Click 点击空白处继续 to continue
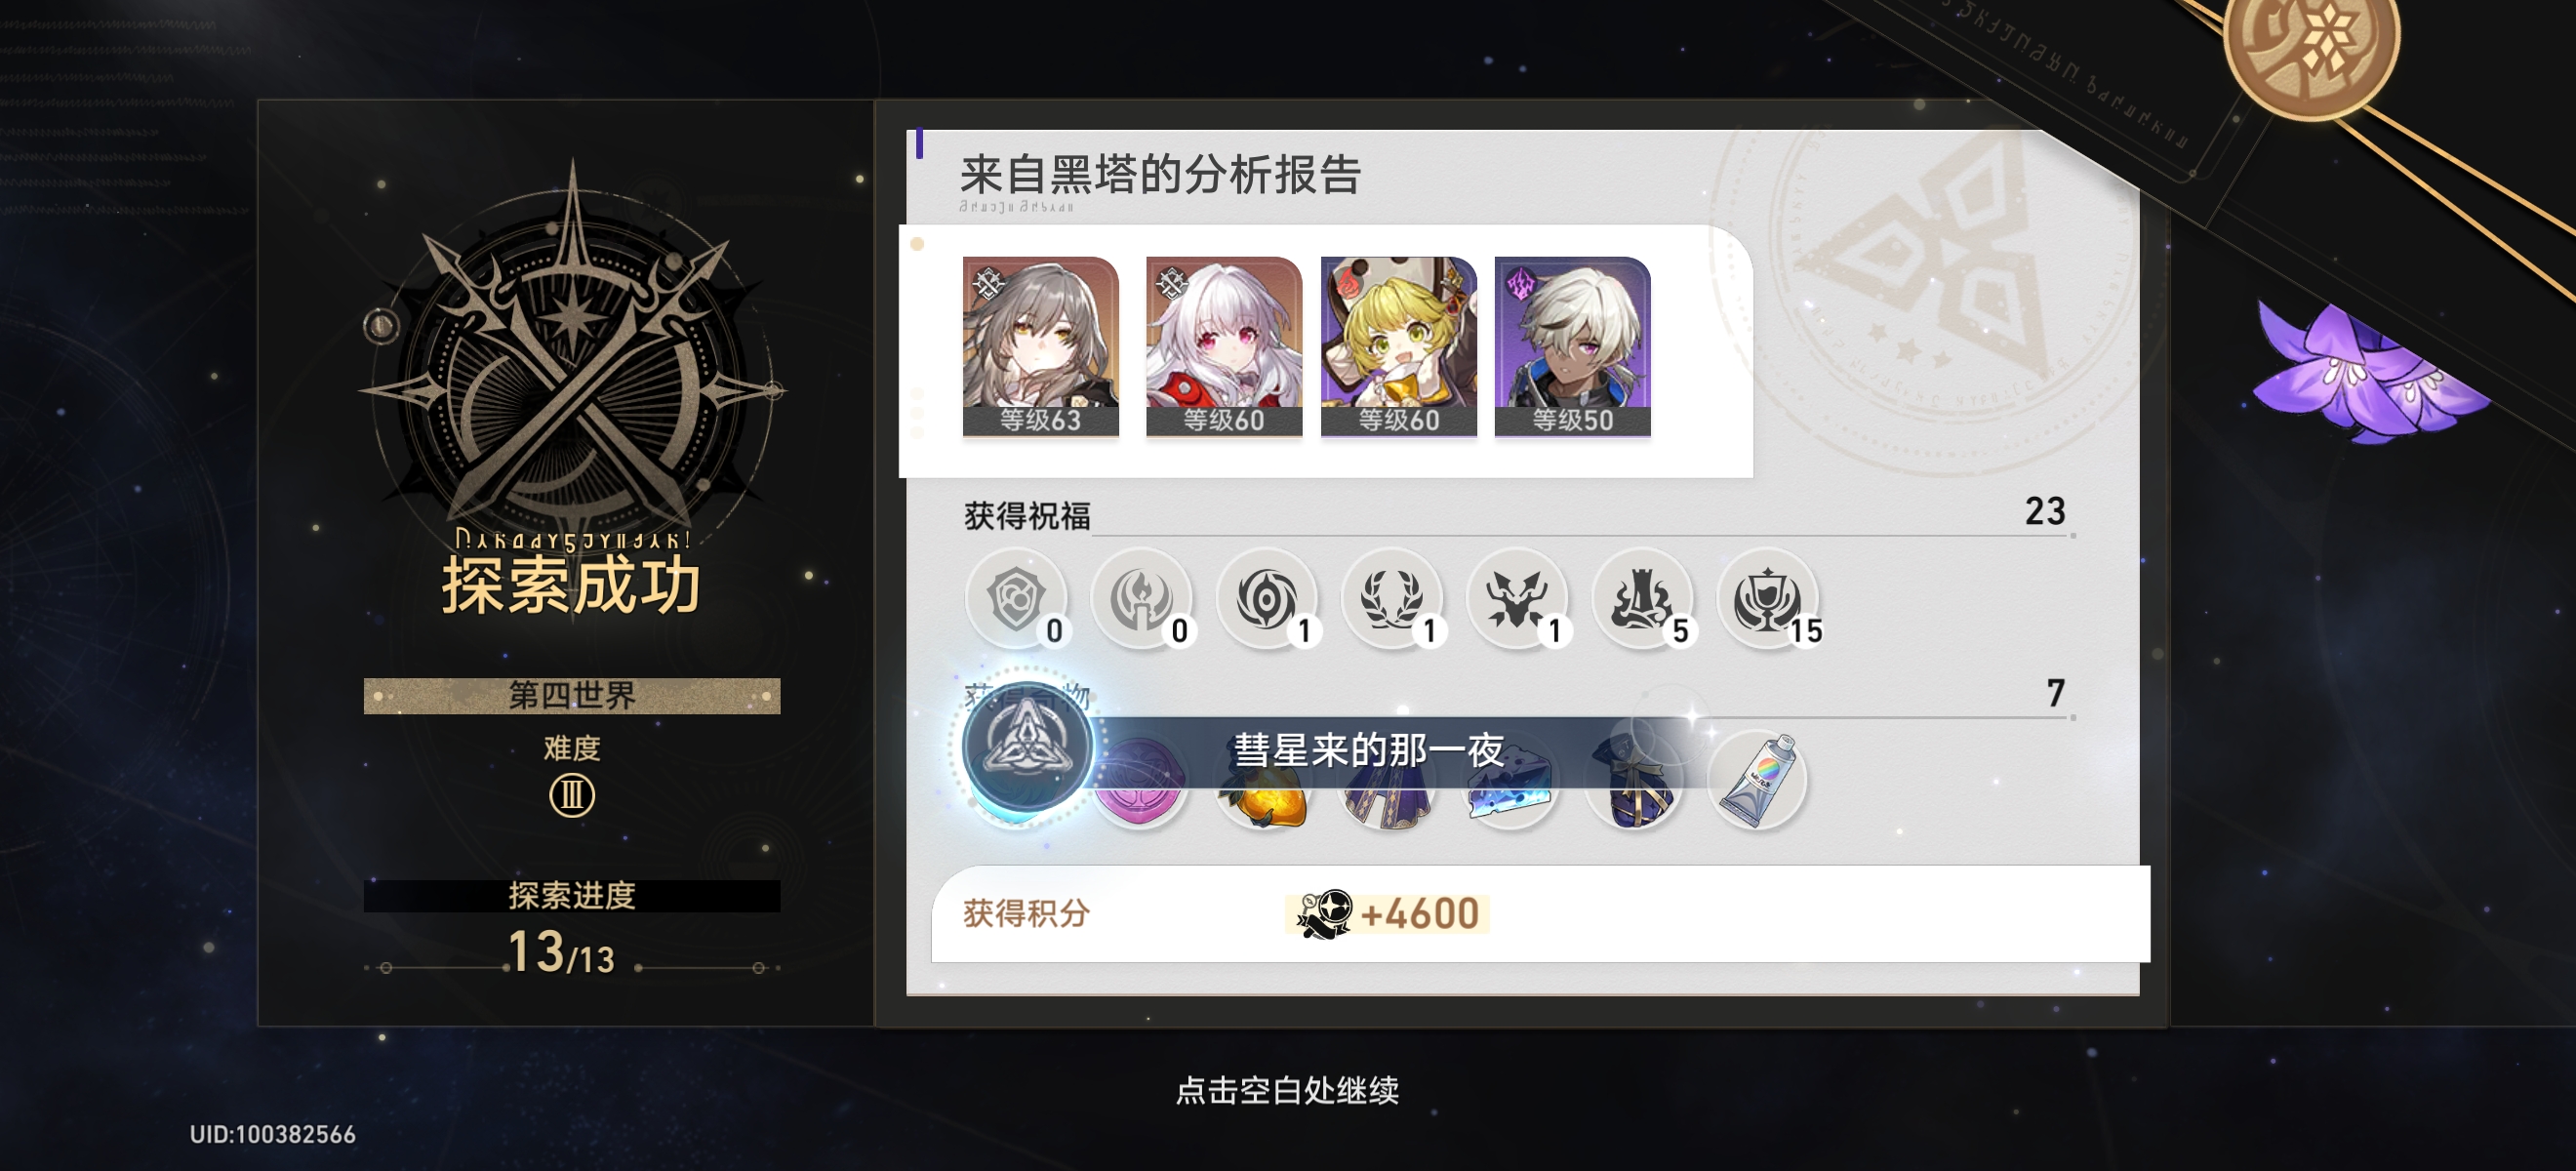This screenshot has width=2576, height=1171. tap(1287, 1089)
